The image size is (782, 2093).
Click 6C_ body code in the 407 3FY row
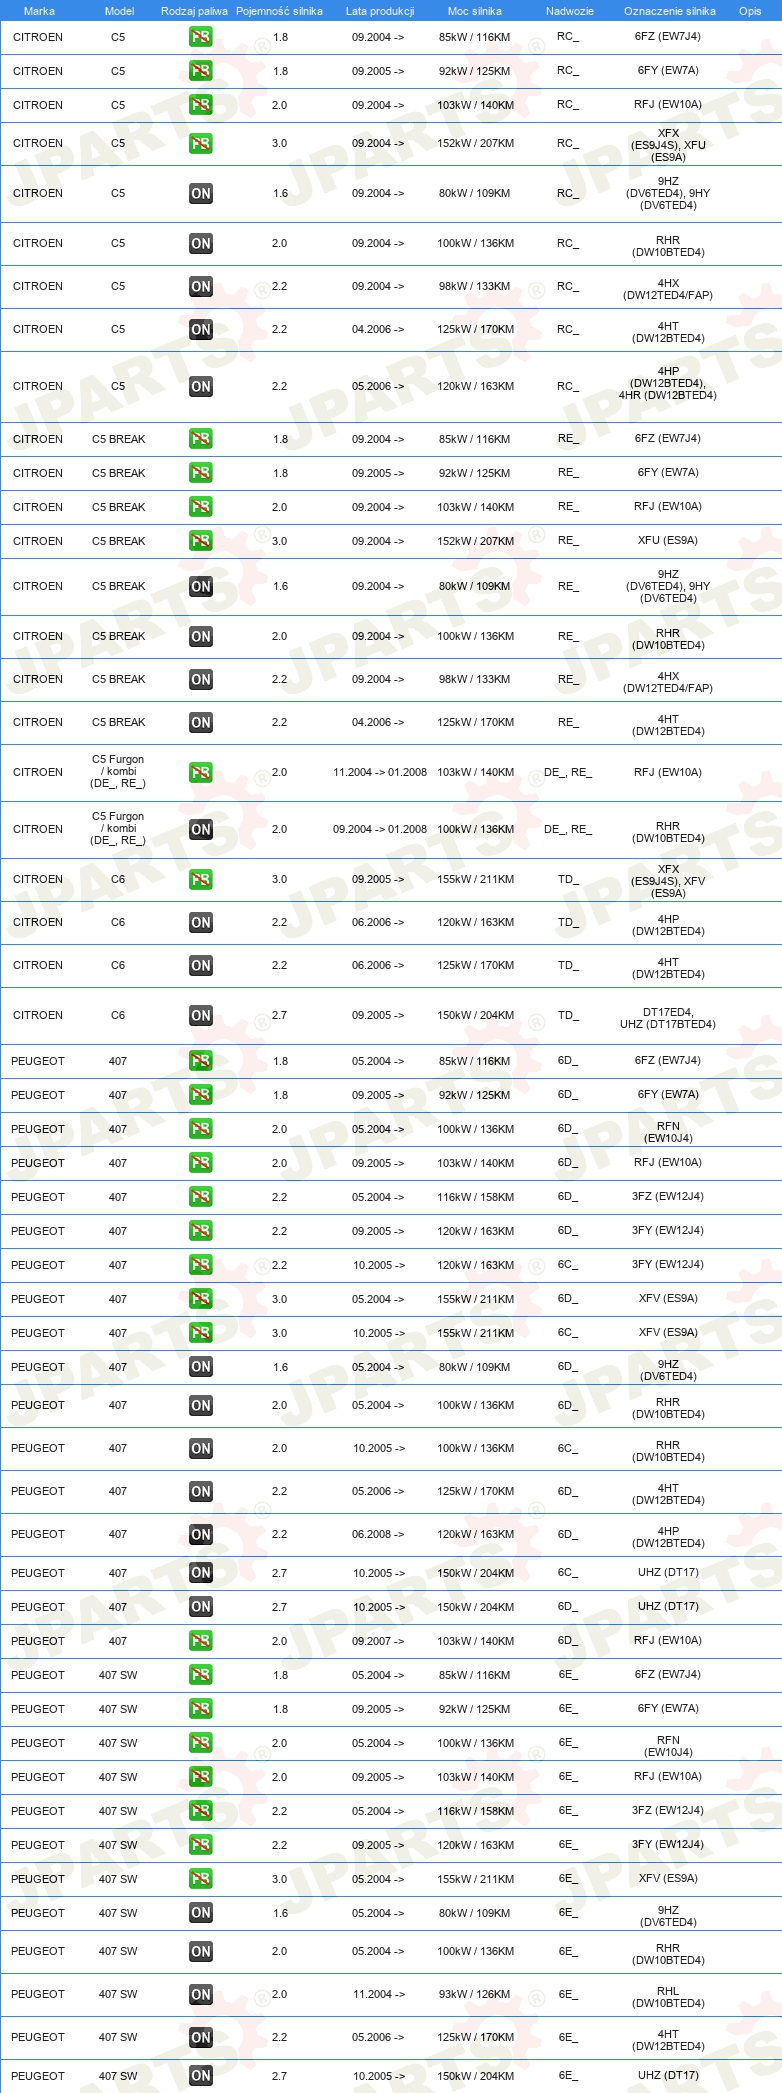[568, 1265]
